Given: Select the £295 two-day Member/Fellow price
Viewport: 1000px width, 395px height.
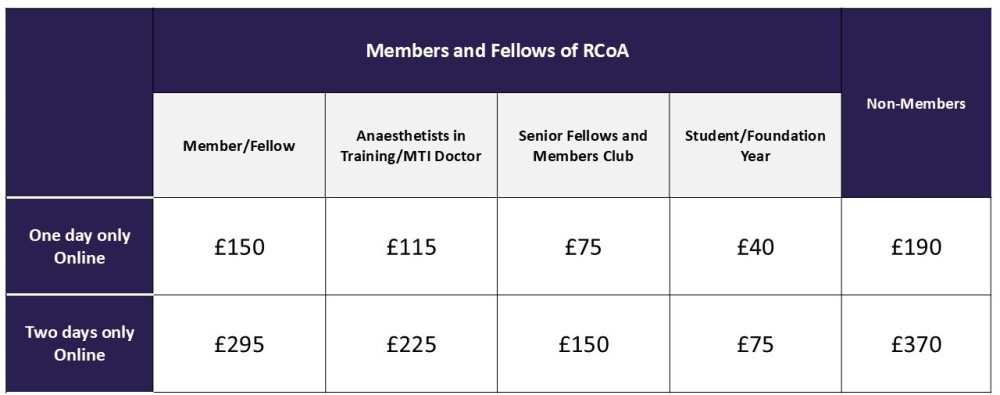Looking at the screenshot, I should [x=239, y=345].
